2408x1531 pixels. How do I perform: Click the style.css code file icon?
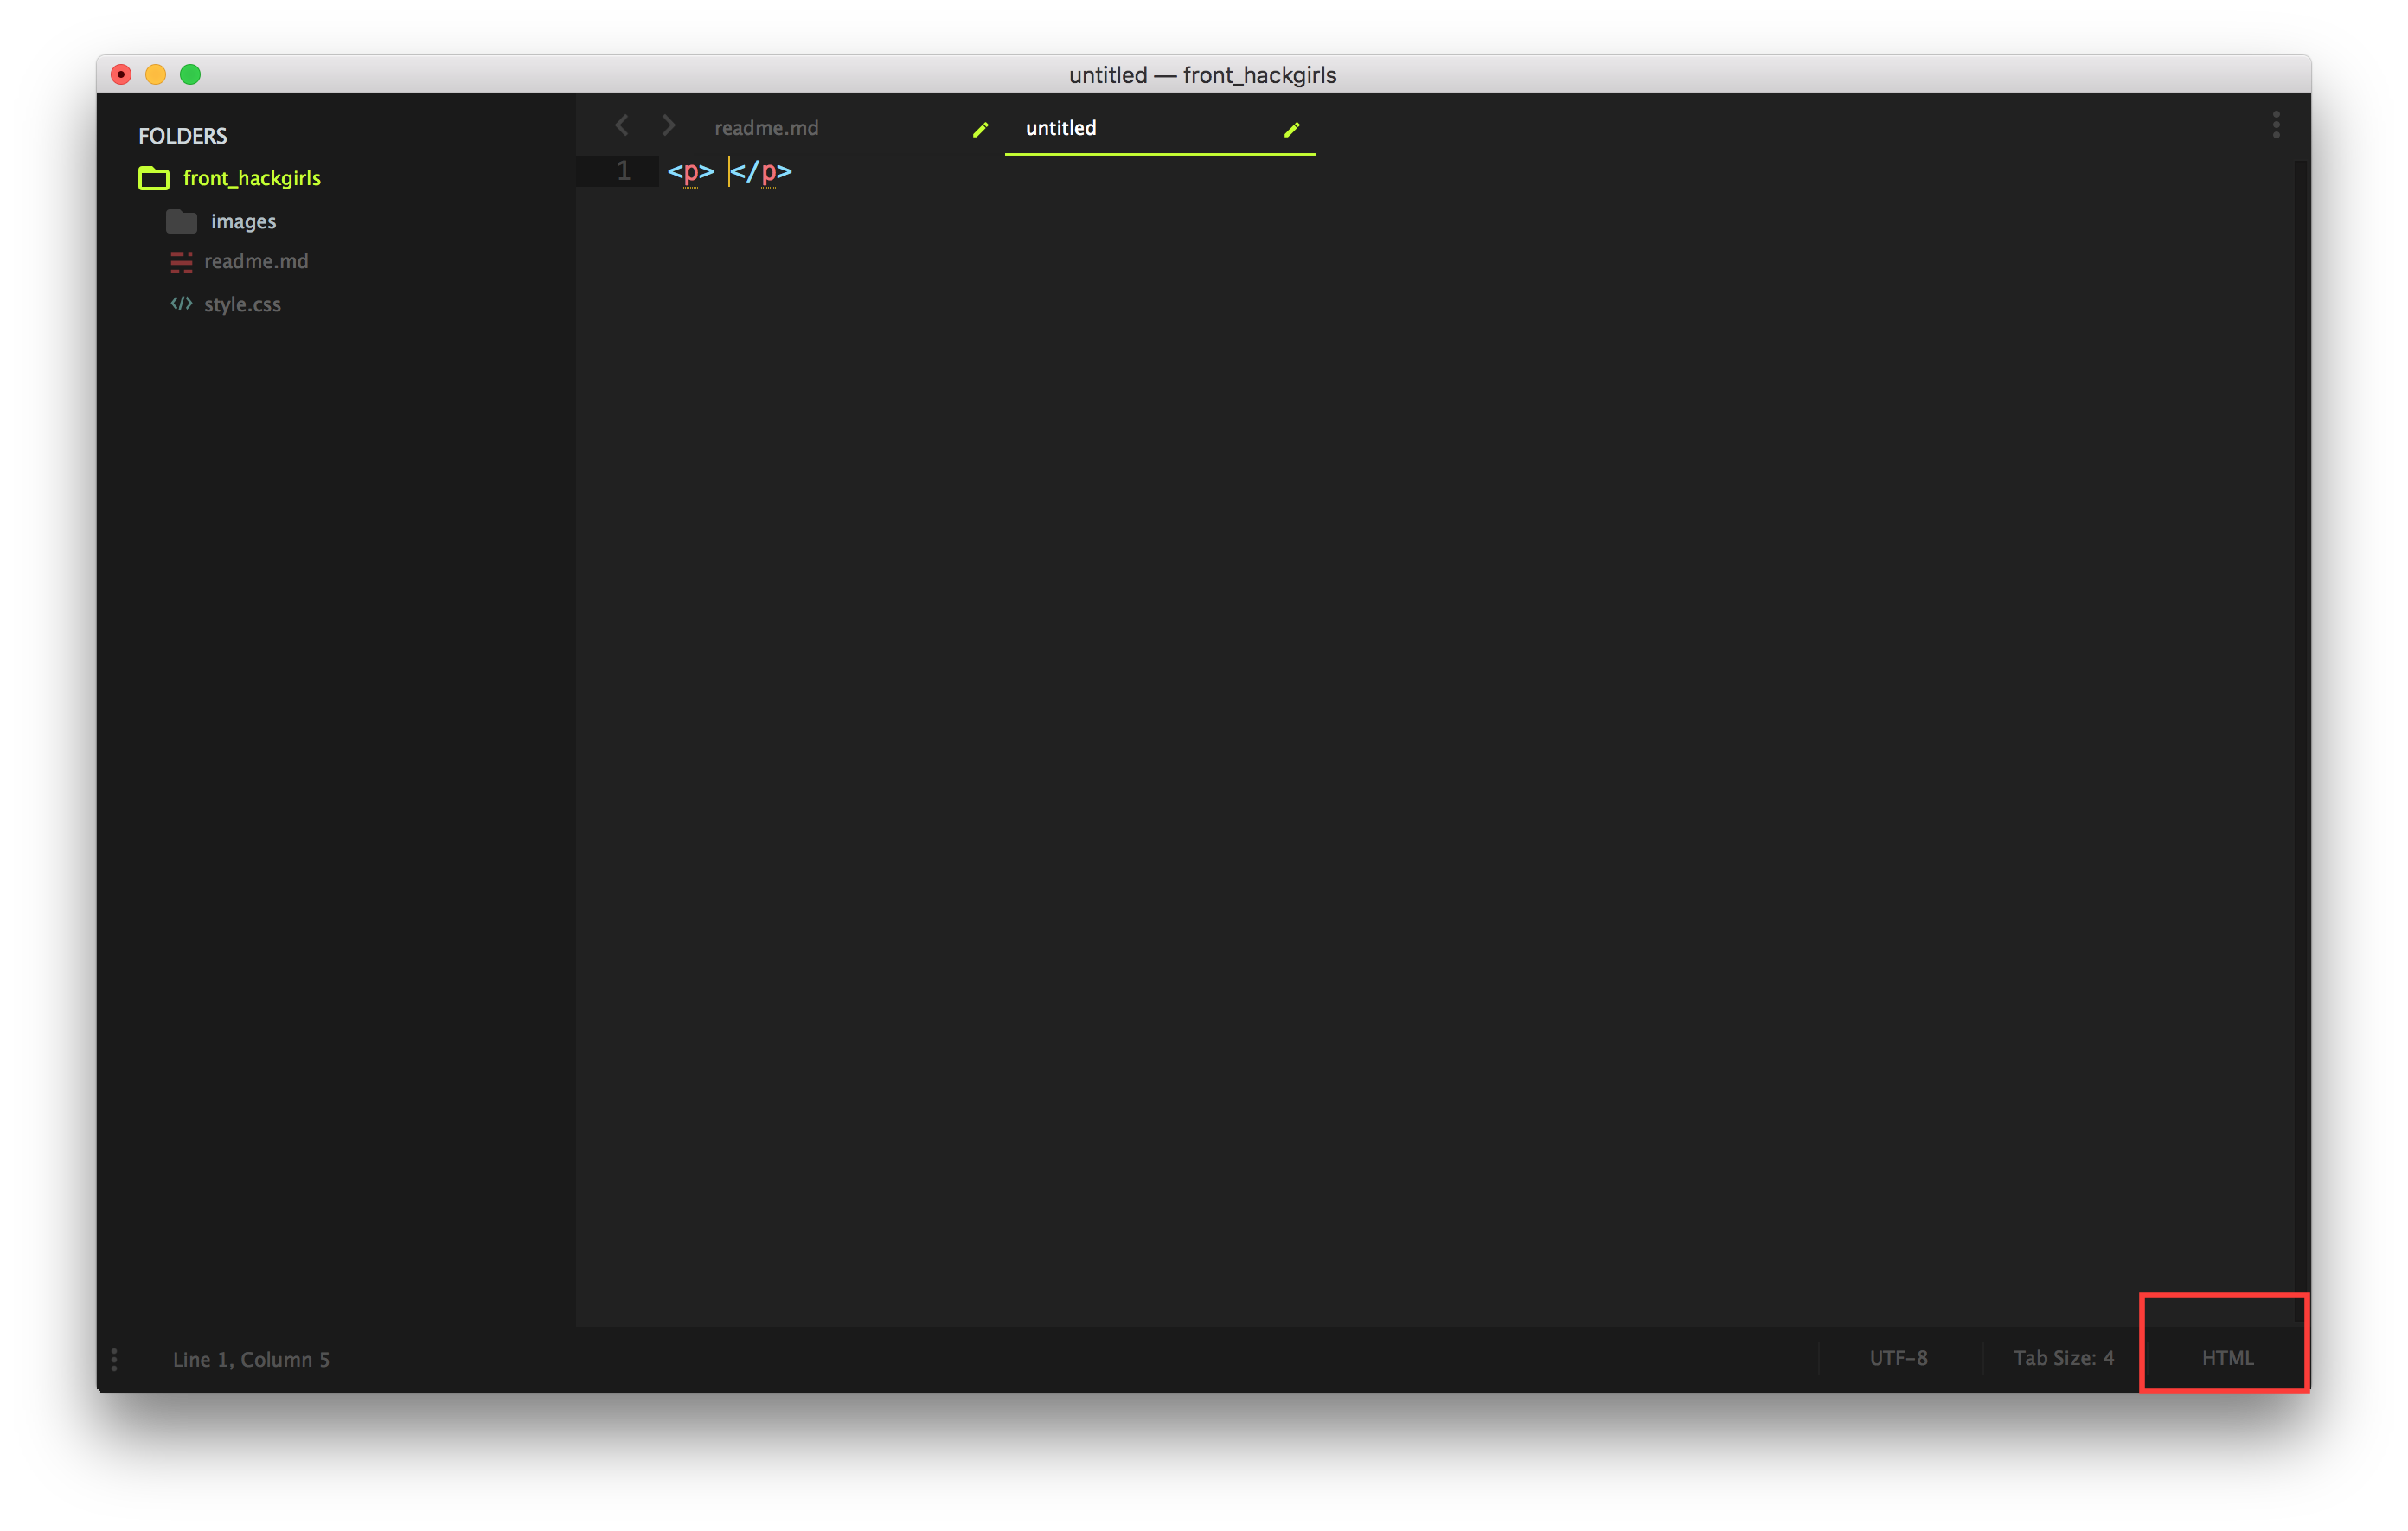[x=181, y=303]
